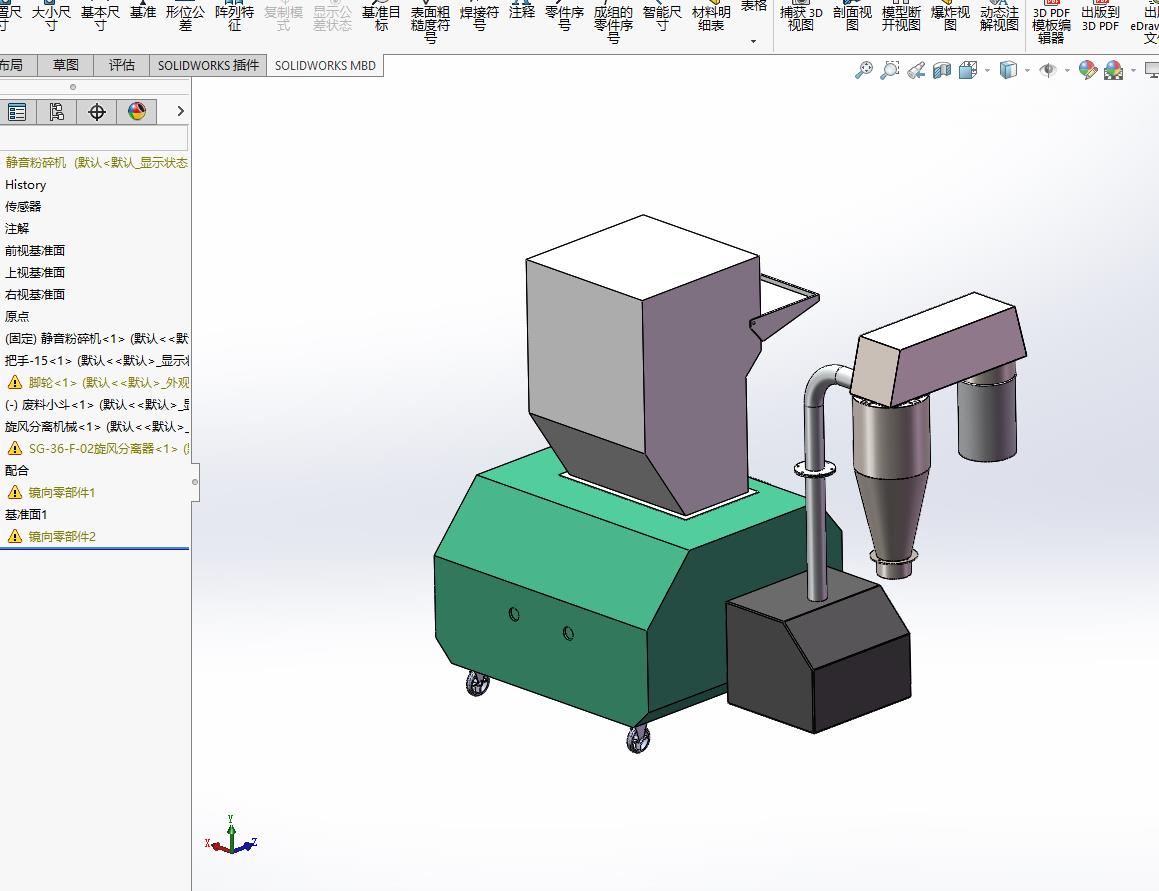Switch to the 草图 tab
The width and height of the screenshot is (1159, 891).
click(x=66, y=65)
